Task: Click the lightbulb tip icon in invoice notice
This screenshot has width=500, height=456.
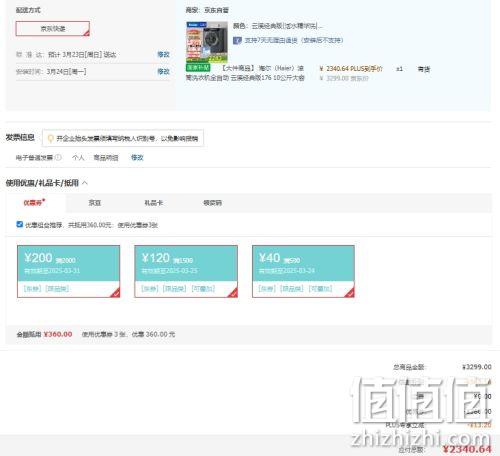Action: [50, 138]
